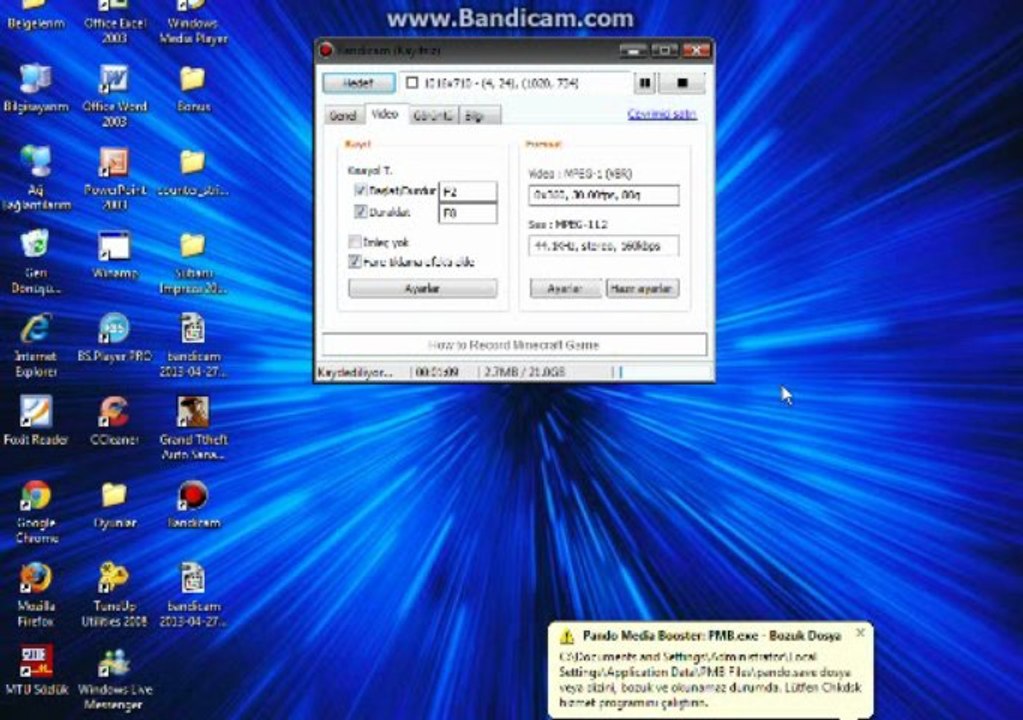This screenshot has height=720, width=1023.
Task: Click the warning icon in Pando balloon
Action: click(x=566, y=636)
